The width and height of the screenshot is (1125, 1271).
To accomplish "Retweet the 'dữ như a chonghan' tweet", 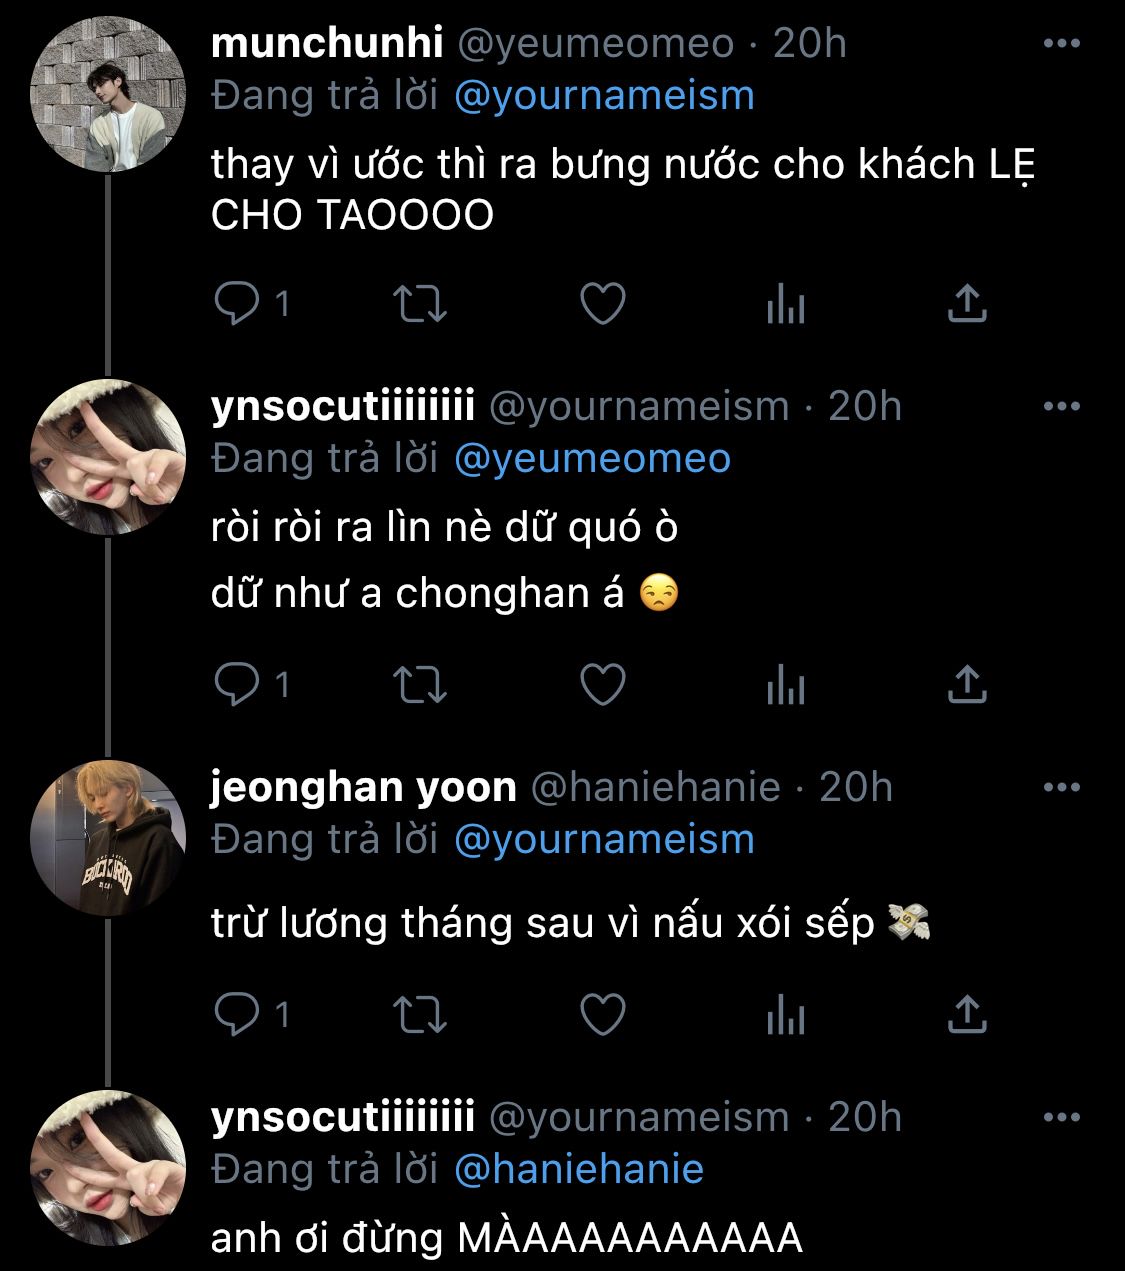I will coord(421,685).
